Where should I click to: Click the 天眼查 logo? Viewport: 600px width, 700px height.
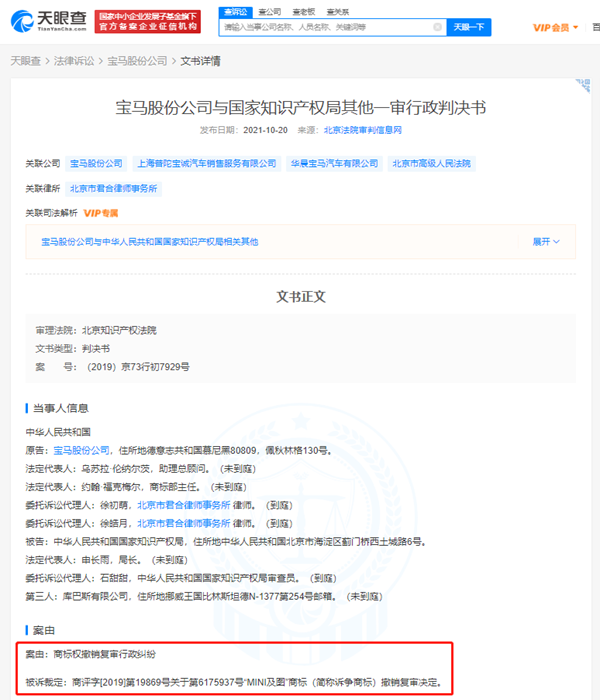point(48,21)
